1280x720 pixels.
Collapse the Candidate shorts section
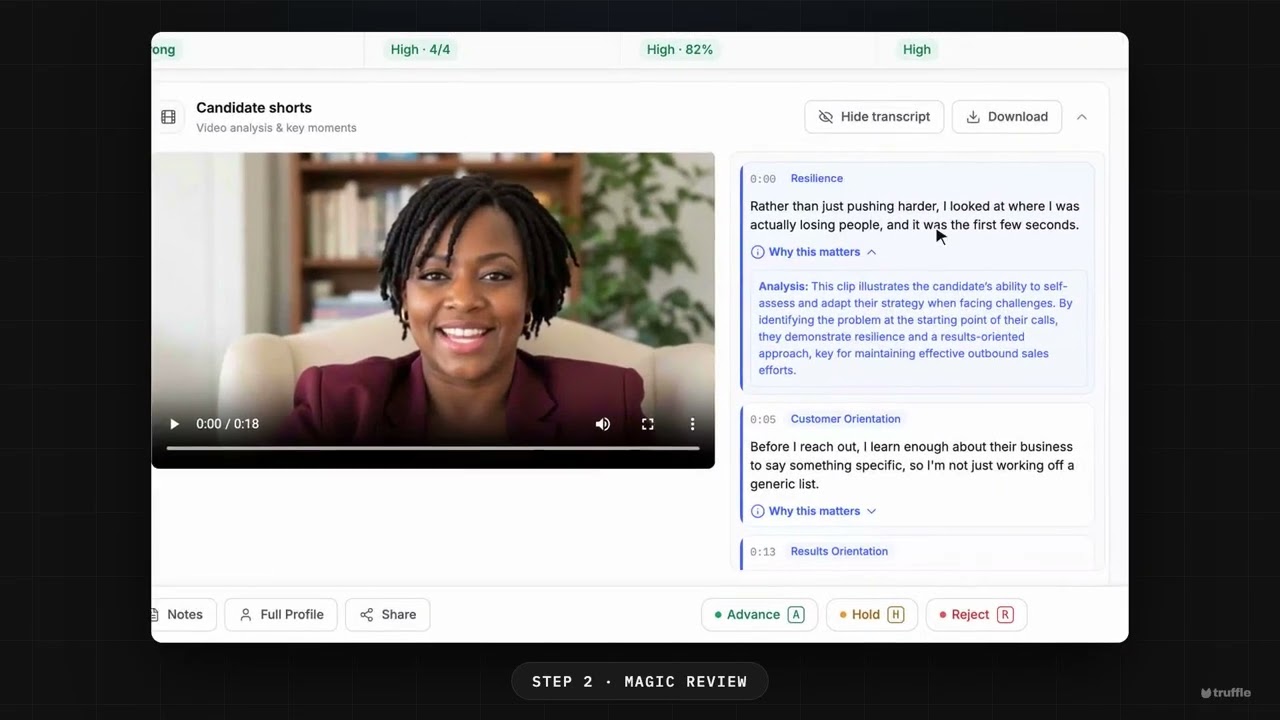click(1082, 117)
